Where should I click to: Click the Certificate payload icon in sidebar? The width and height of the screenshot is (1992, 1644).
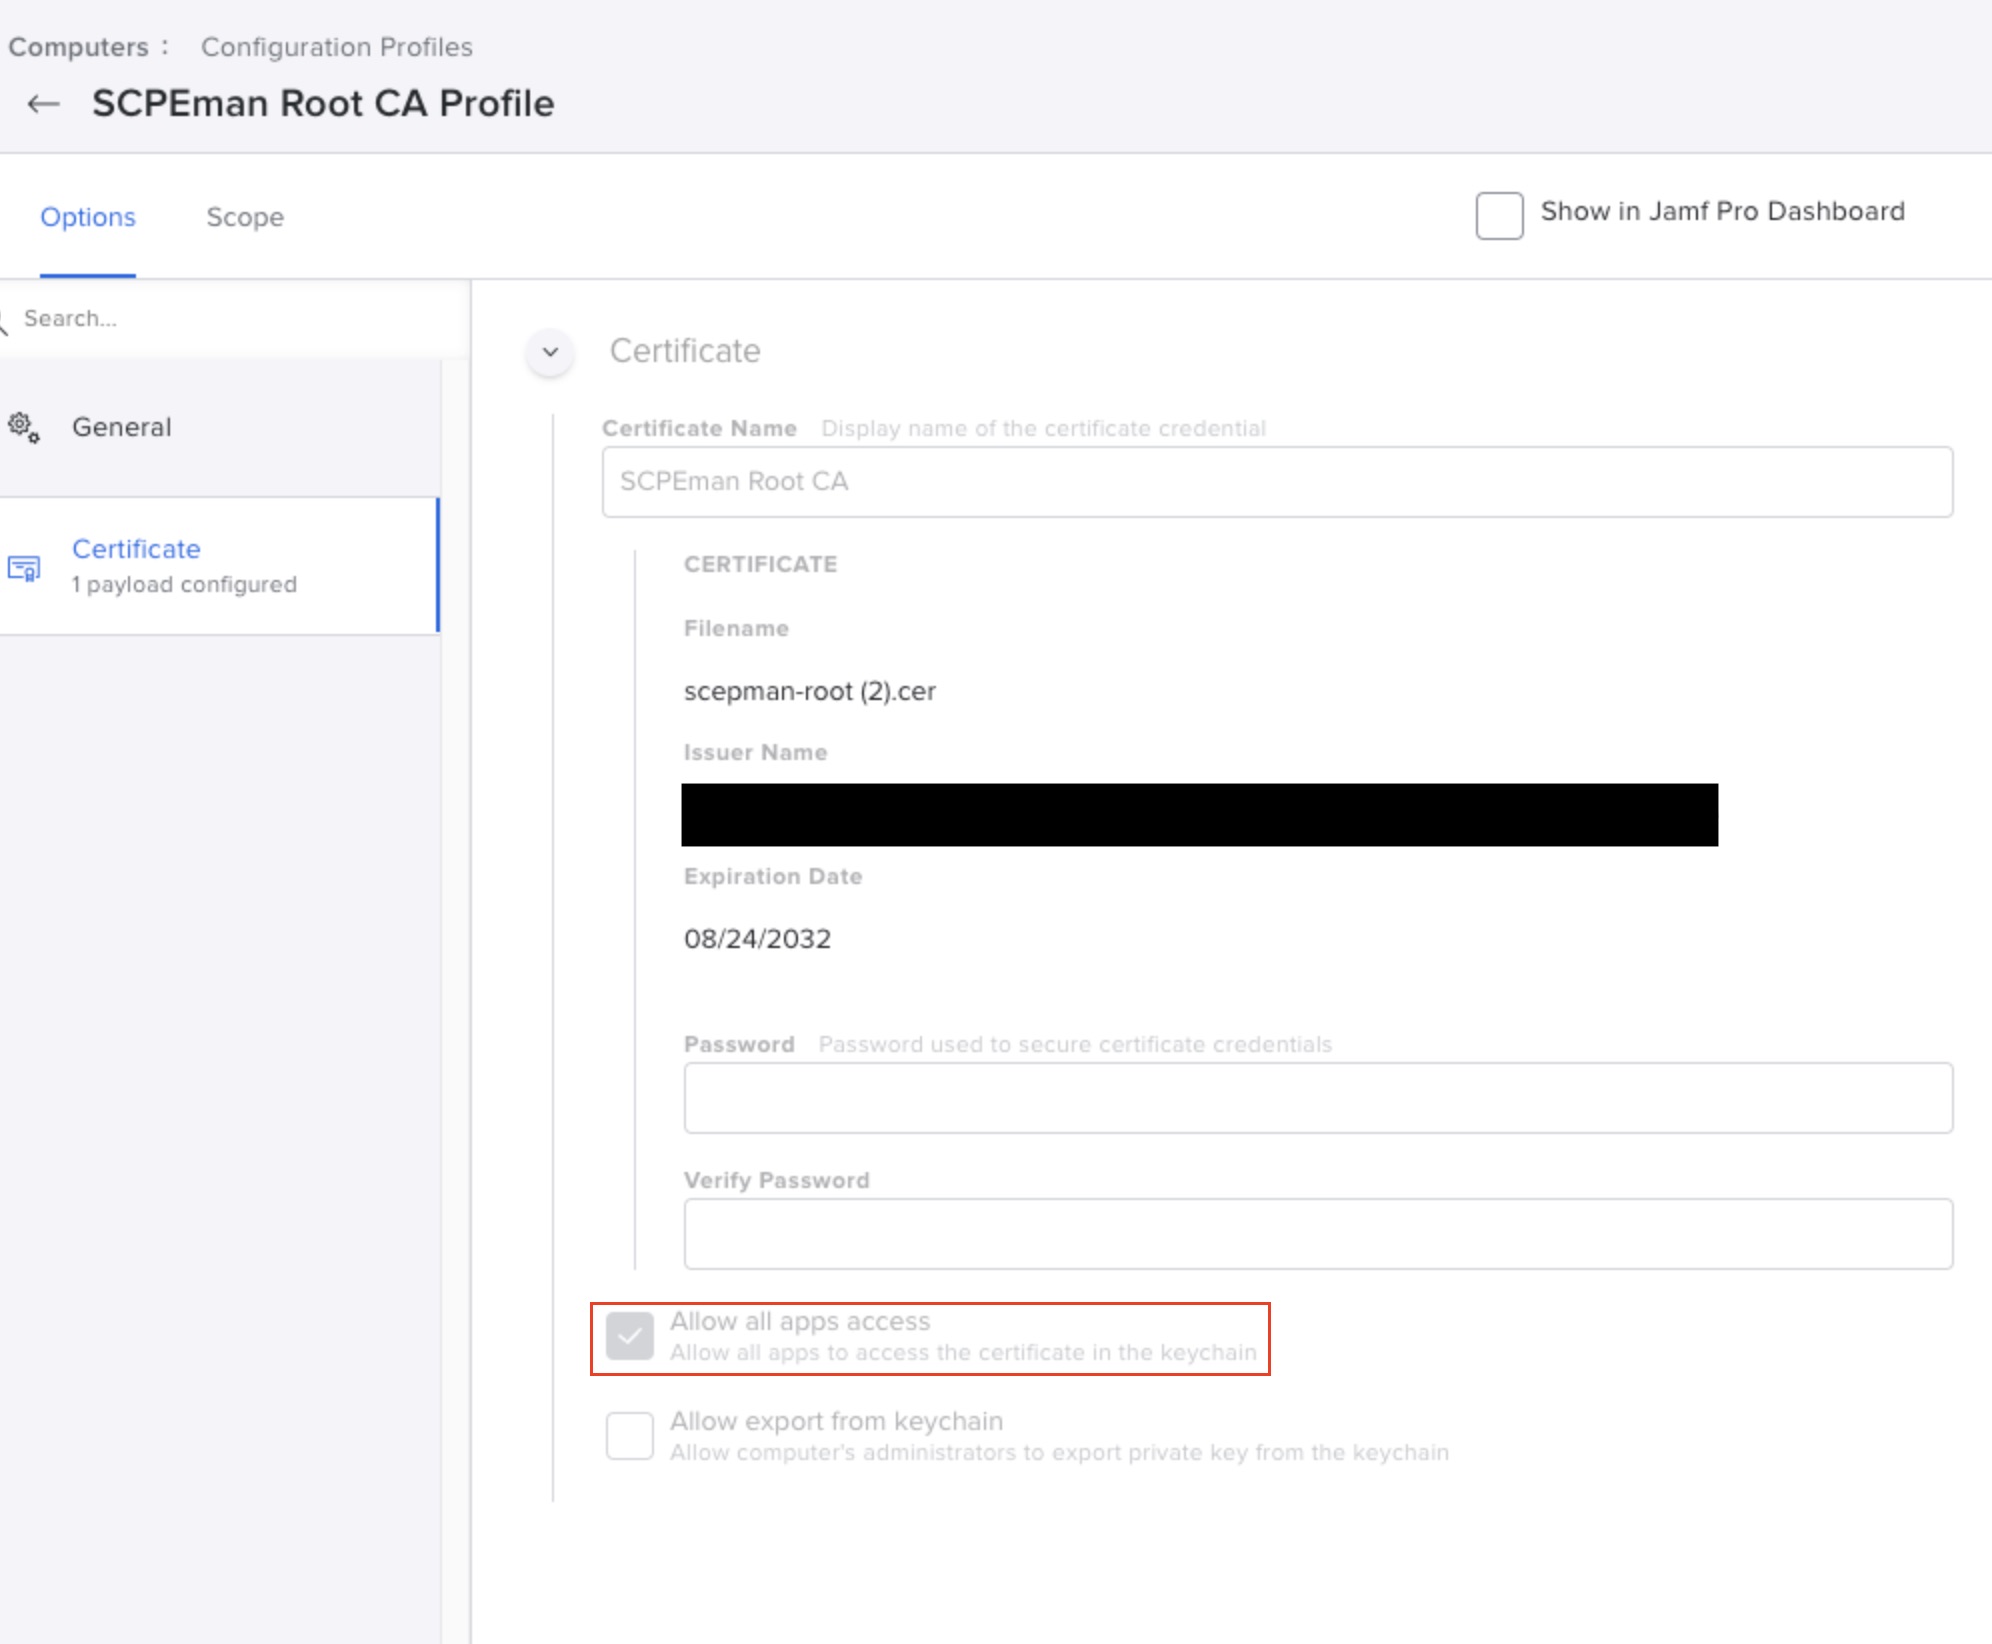(24, 568)
